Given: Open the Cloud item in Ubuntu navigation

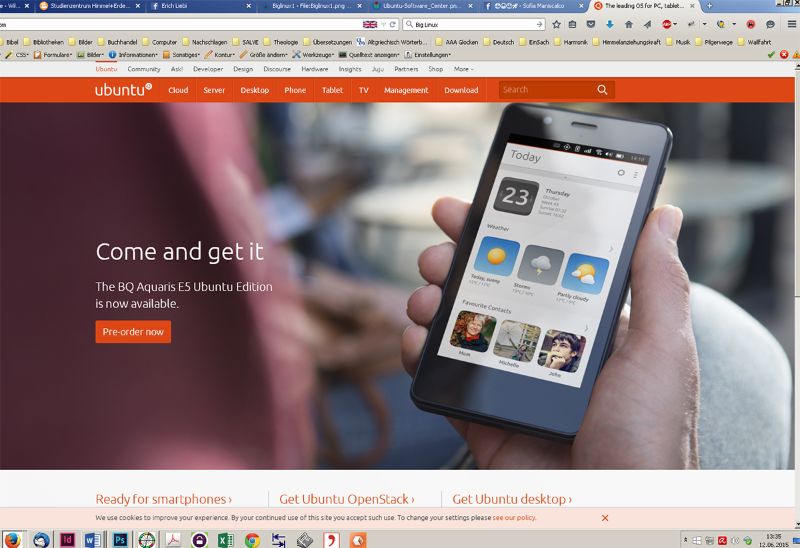Looking at the screenshot, I should click(178, 90).
